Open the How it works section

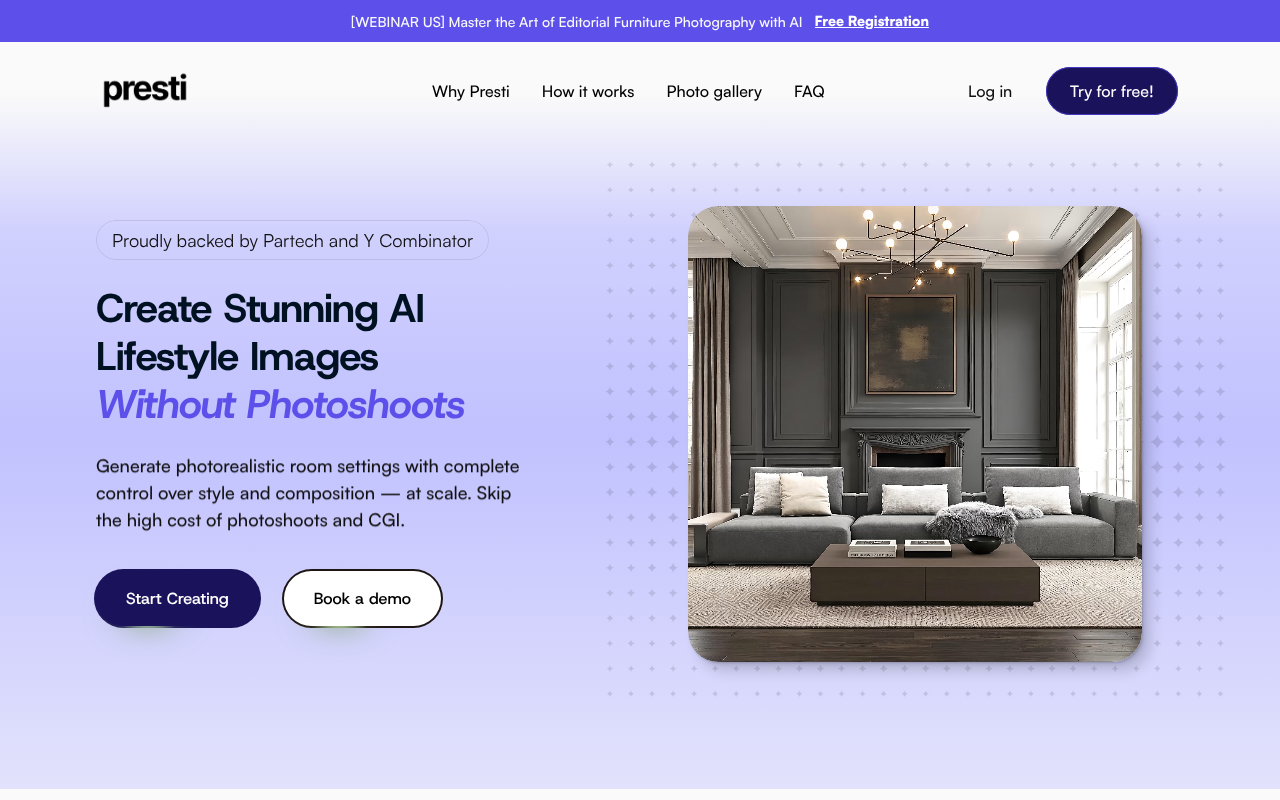coord(587,91)
